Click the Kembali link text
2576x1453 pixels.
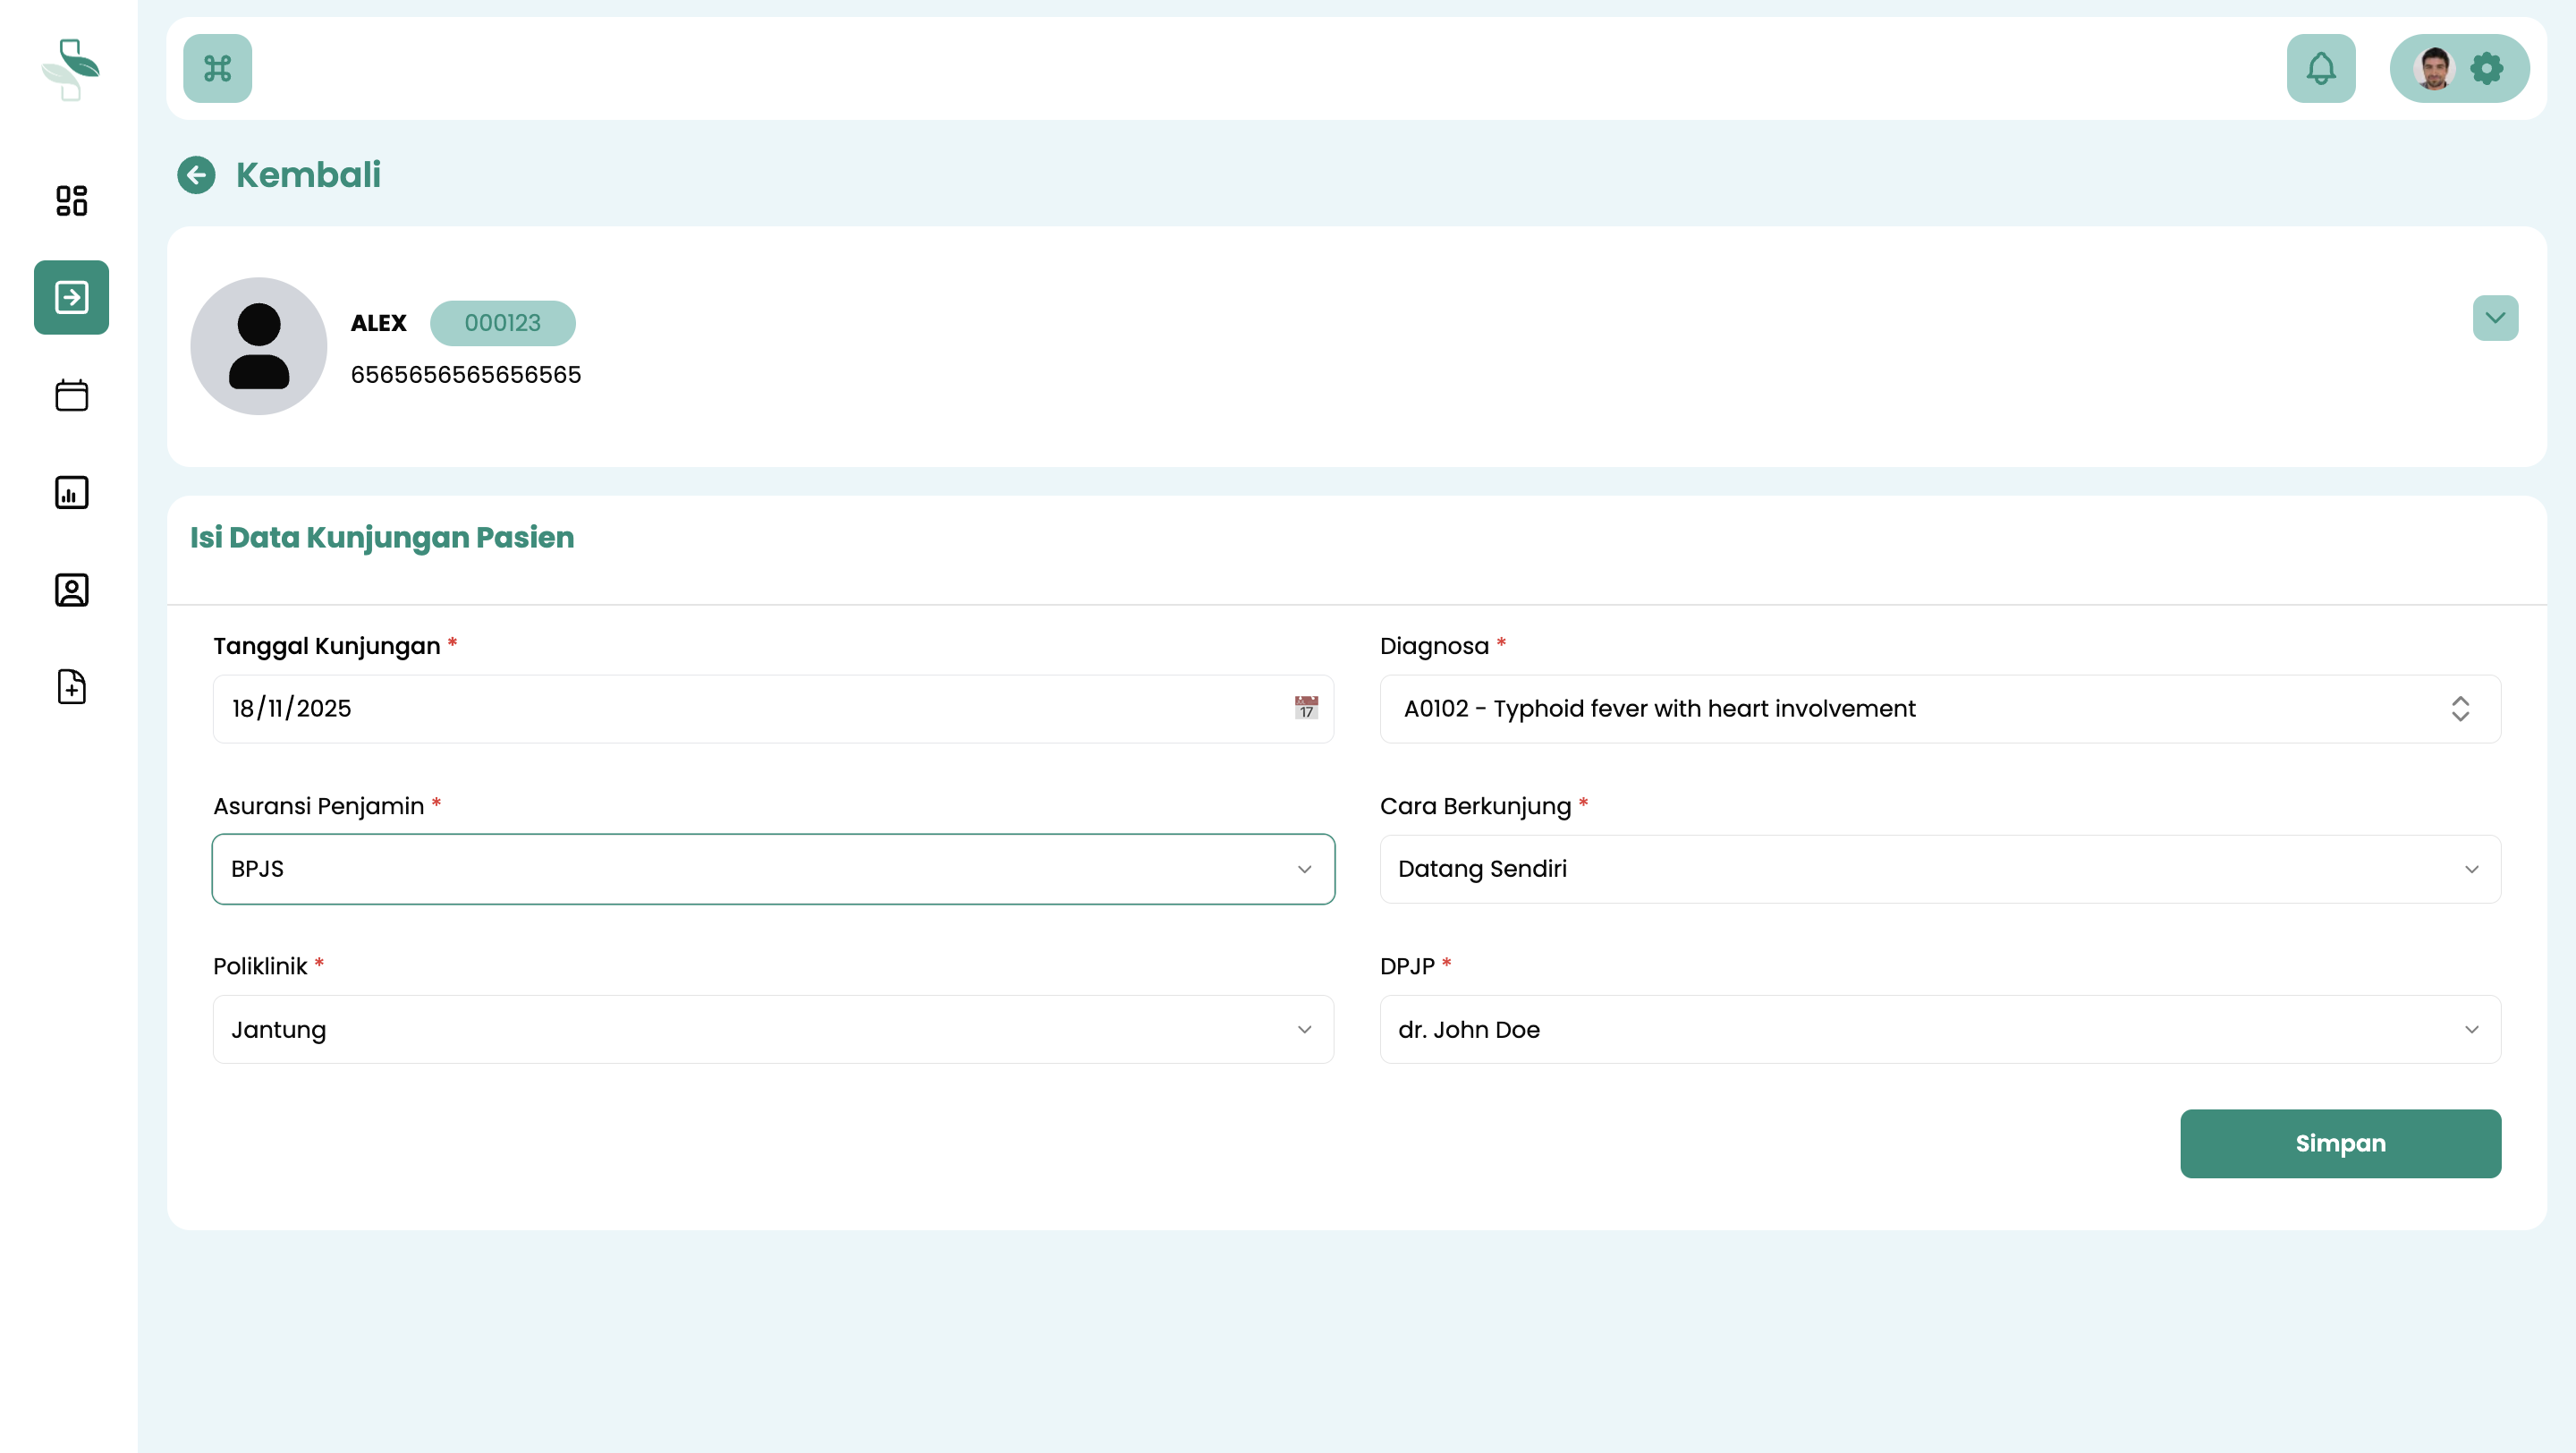click(308, 175)
